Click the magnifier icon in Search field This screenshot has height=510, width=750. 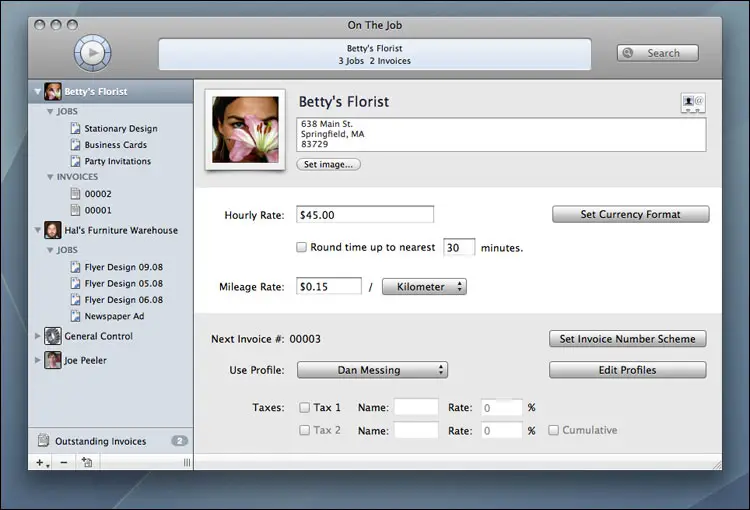pyautogui.click(x=628, y=53)
